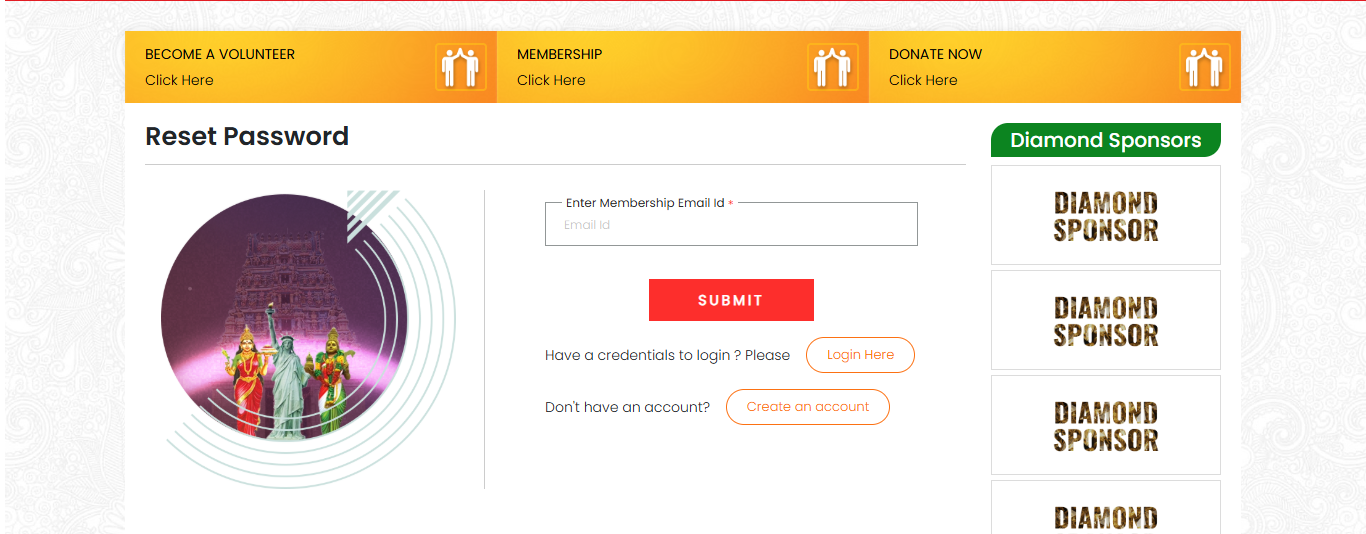Open 'Click Here' under Membership
The height and width of the screenshot is (534, 1366).
click(x=551, y=80)
